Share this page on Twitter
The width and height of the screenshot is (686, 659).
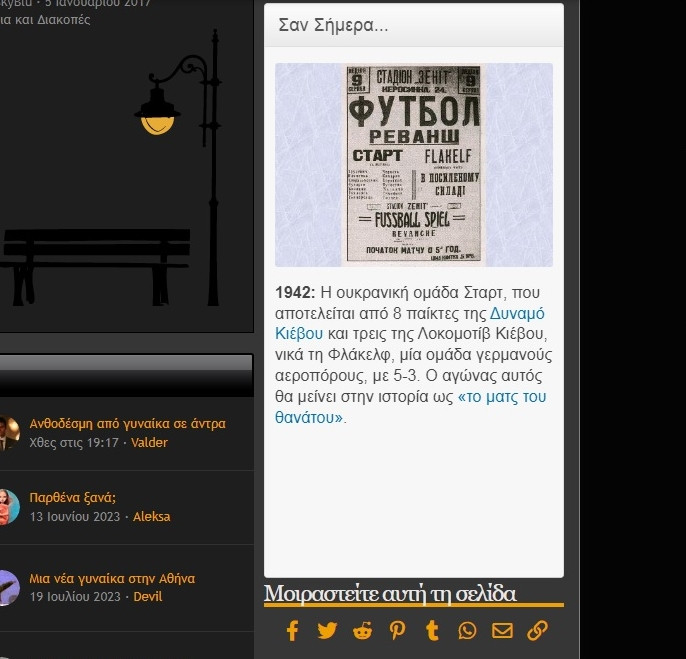click(327, 631)
